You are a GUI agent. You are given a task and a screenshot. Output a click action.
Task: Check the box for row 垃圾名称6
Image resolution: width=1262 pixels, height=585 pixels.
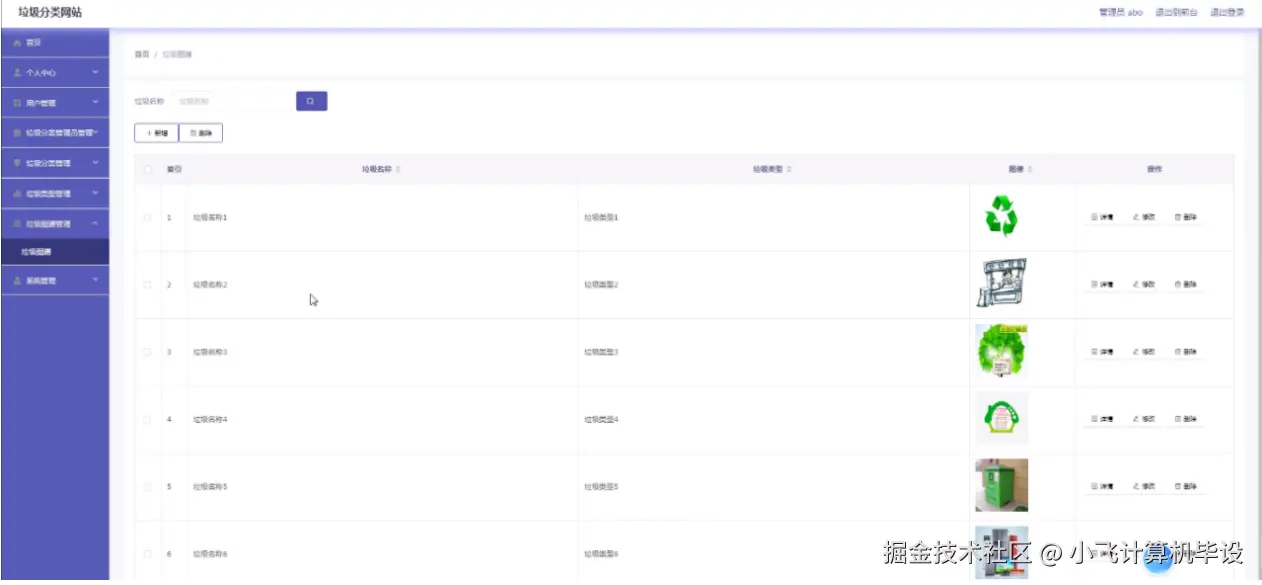pos(148,554)
